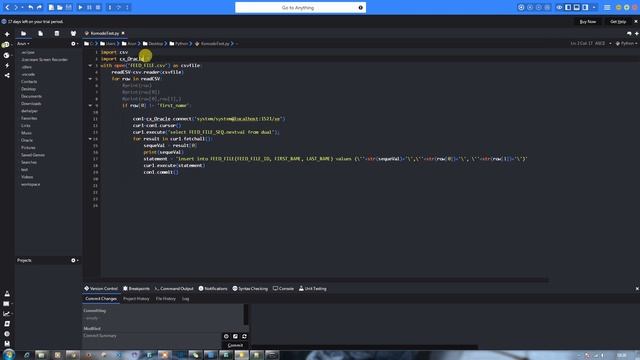Open a file via folder icon
Viewport: 640px width, 360px height.
[x=60, y=7]
